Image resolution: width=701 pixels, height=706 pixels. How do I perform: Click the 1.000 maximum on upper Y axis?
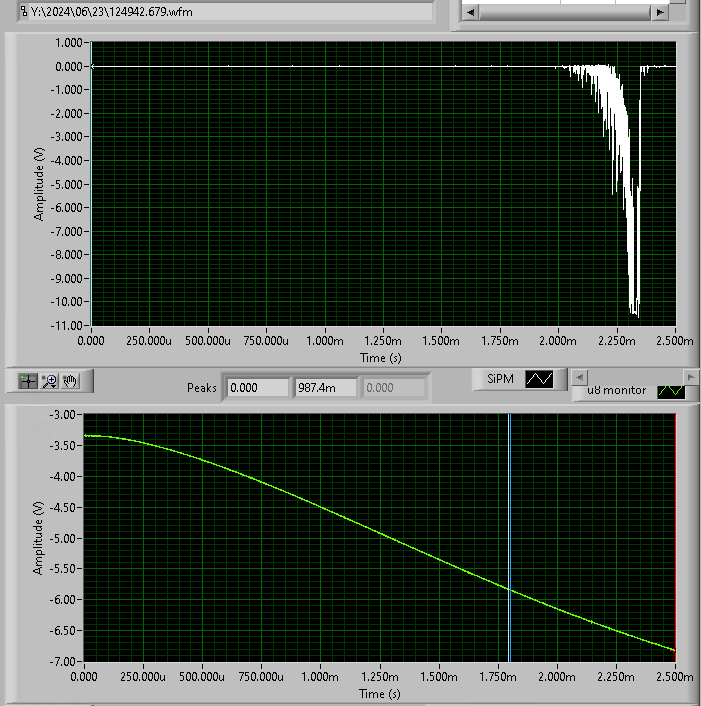(68, 43)
